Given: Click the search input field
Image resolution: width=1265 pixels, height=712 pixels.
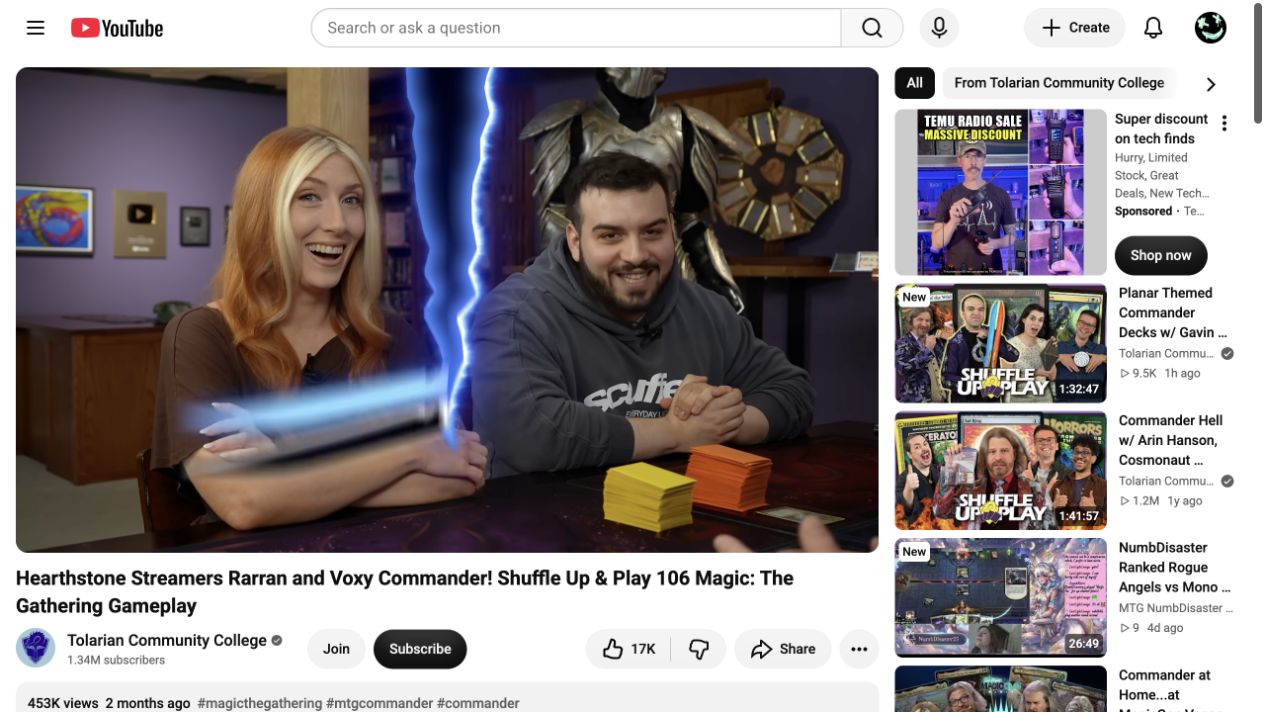Looking at the screenshot, I should click(576, 28).
